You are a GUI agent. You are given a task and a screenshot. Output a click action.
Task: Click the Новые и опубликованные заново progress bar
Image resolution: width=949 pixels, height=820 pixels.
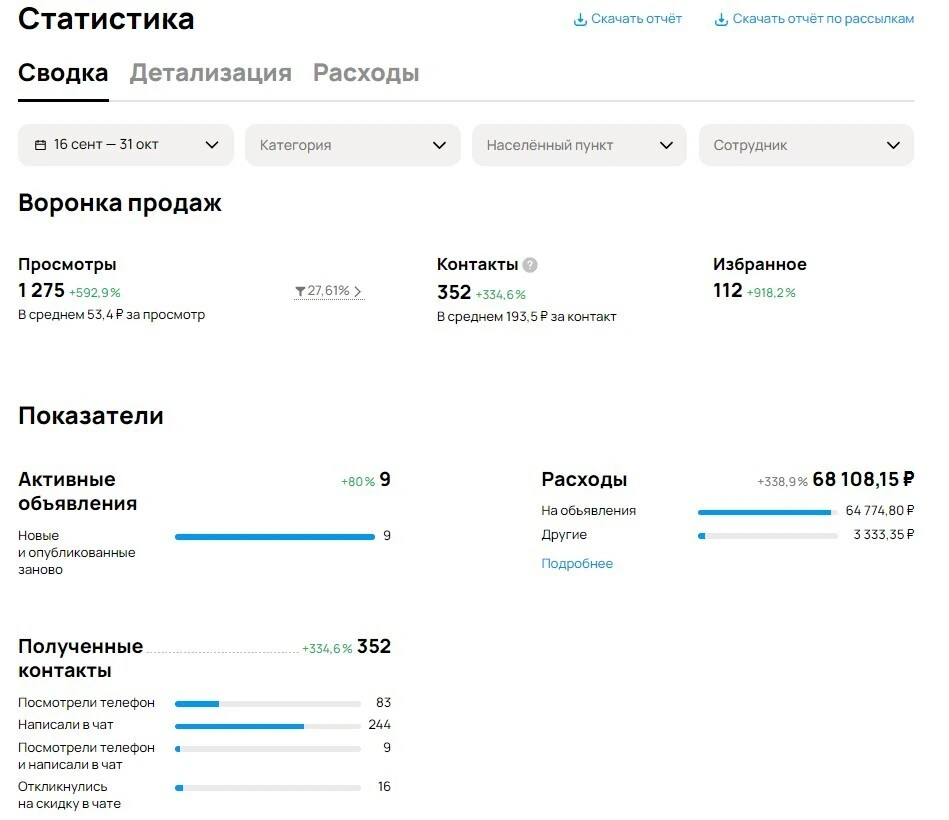tap(275, 537)
